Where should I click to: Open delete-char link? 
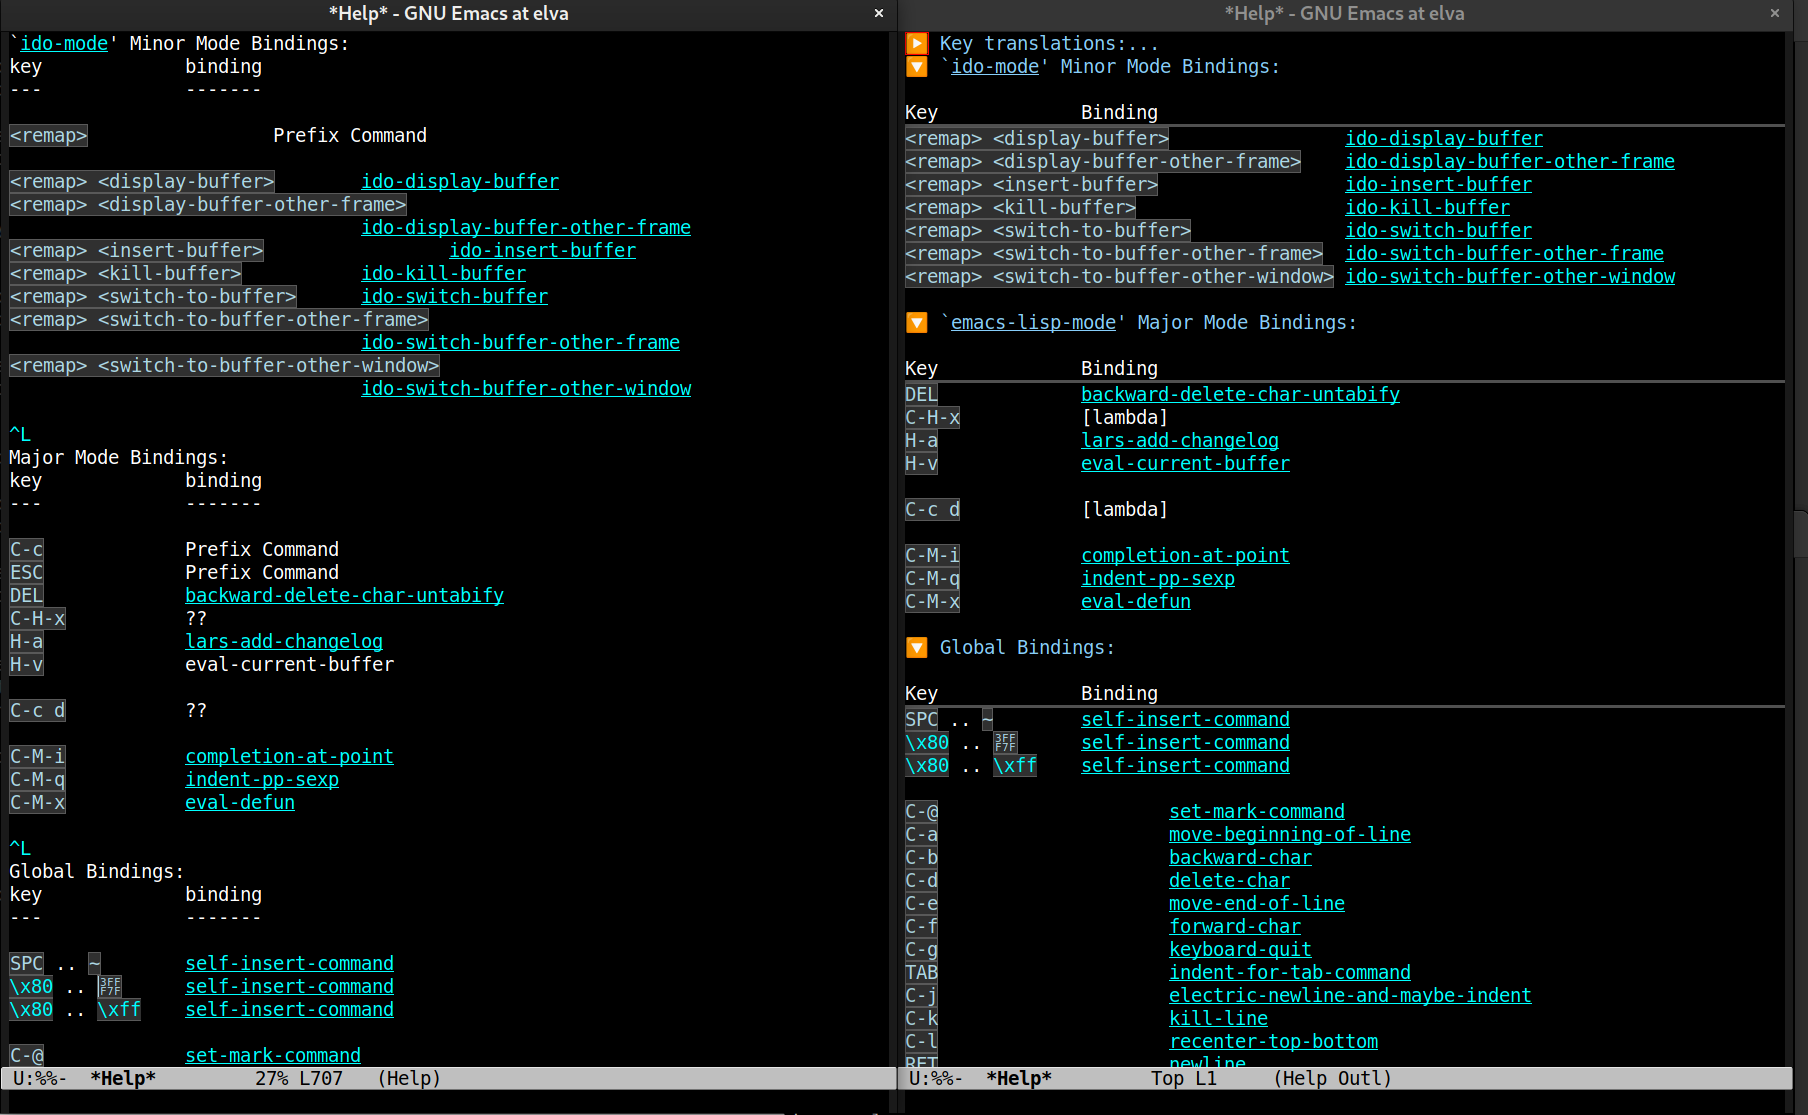1229,880
